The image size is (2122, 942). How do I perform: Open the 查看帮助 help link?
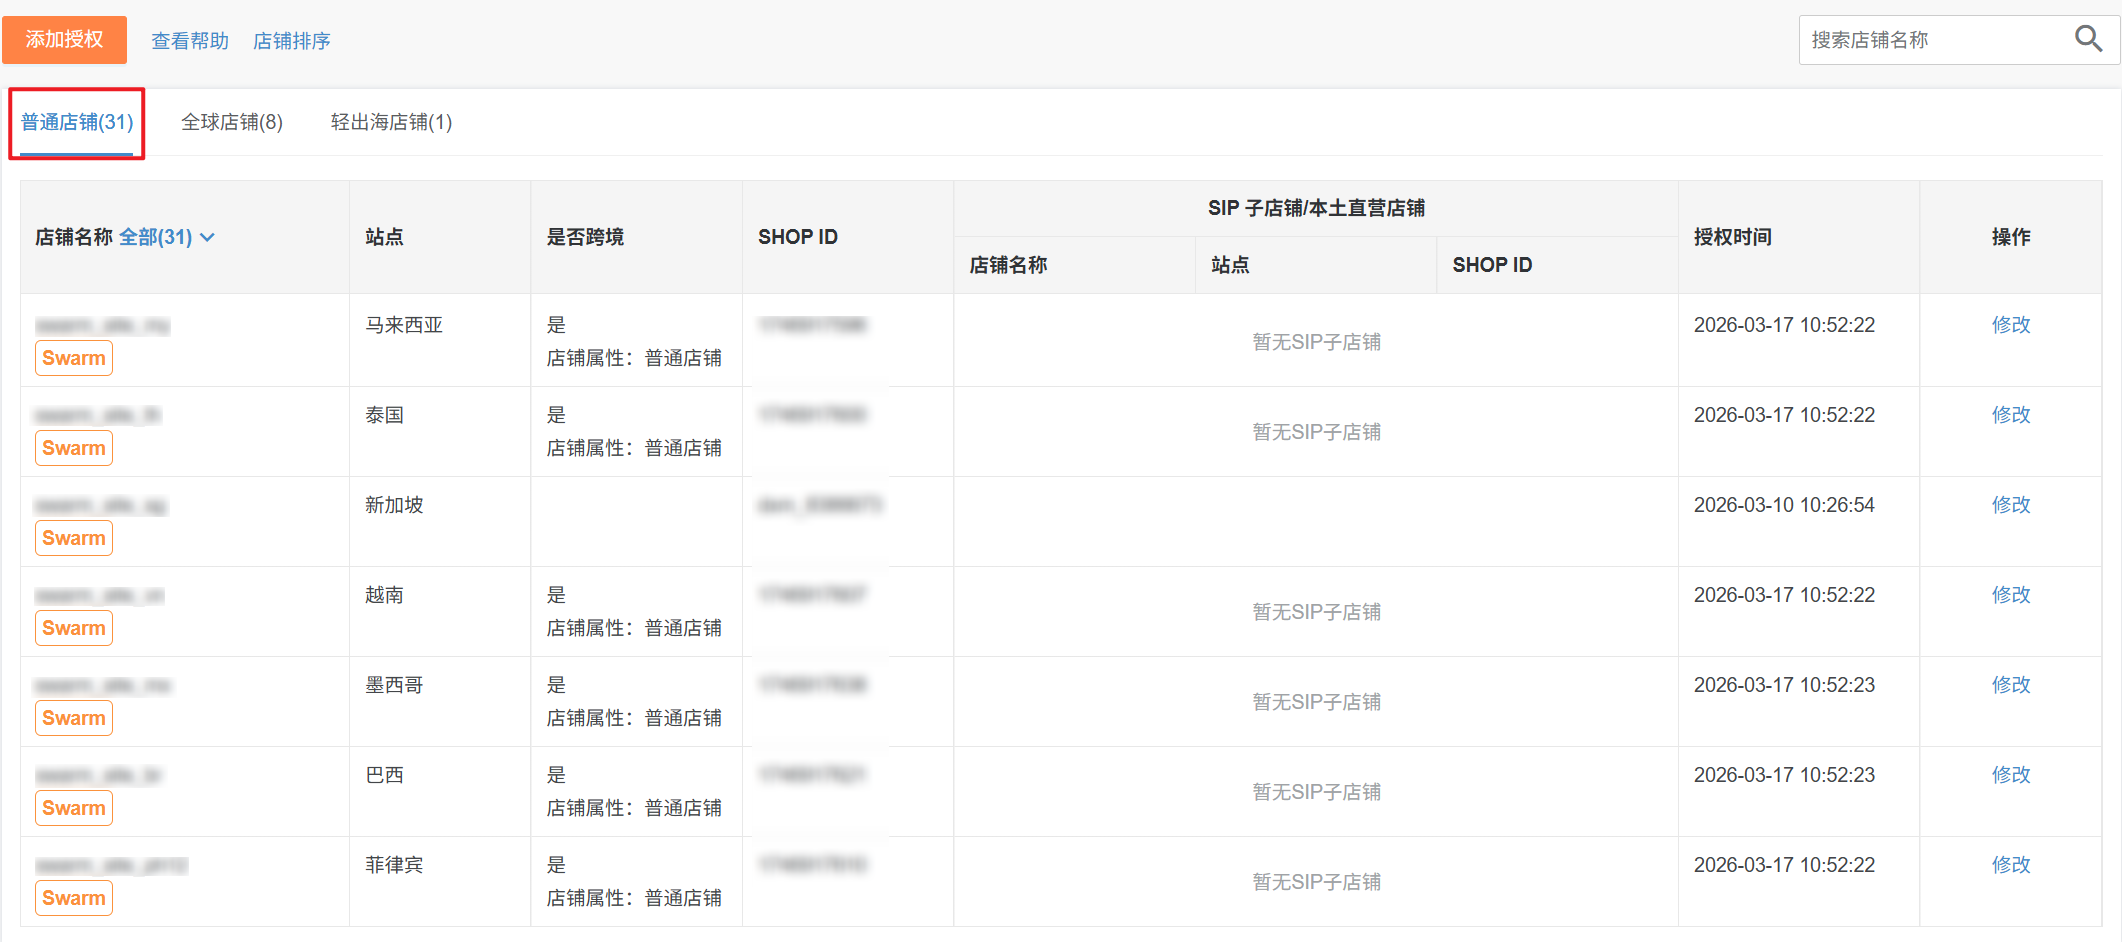coord(190,41)
